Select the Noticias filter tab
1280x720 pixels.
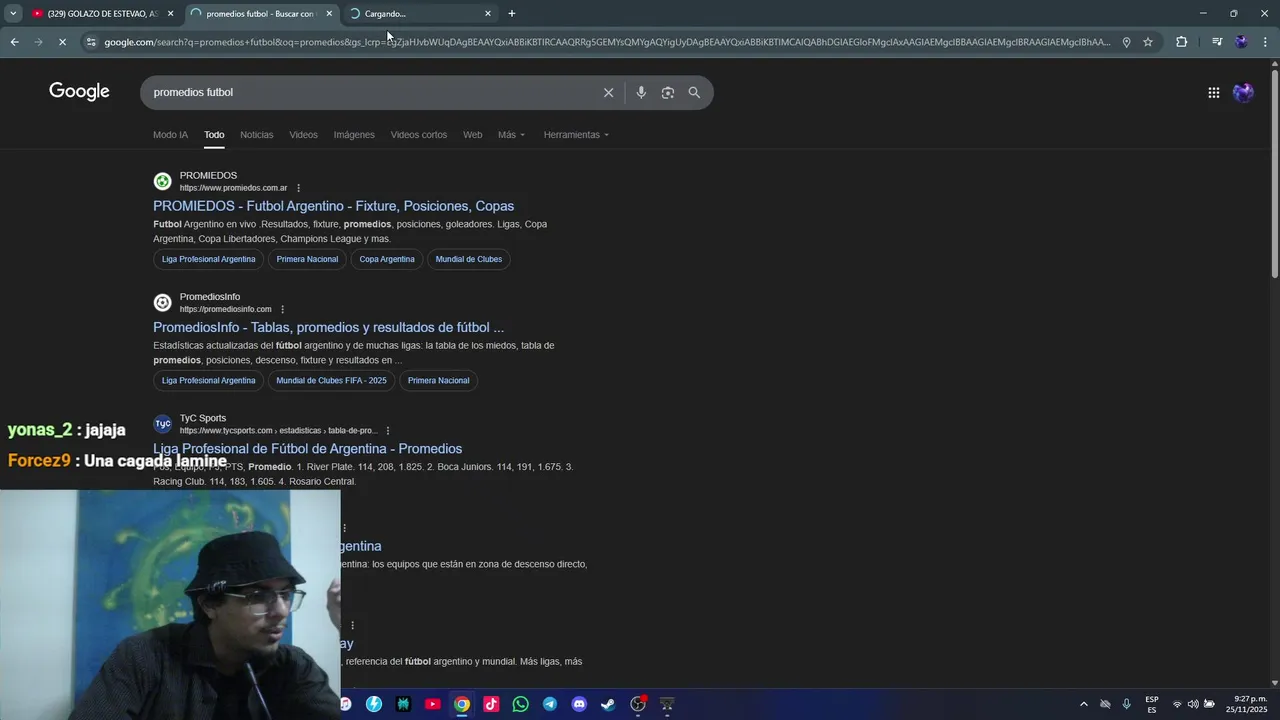(x=256, y=135)
